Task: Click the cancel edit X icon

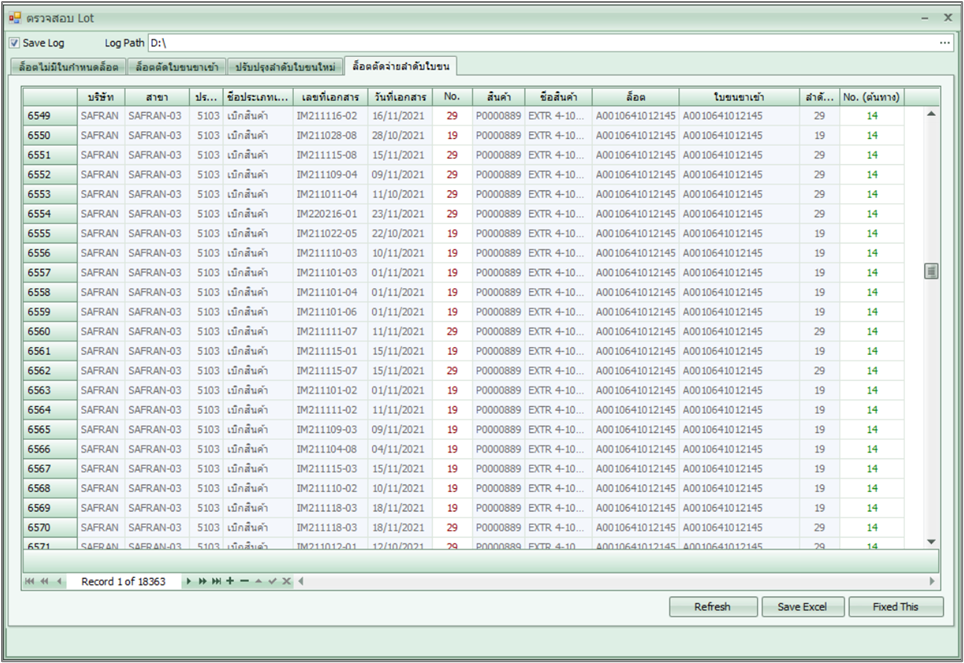Action: [286, 581]
